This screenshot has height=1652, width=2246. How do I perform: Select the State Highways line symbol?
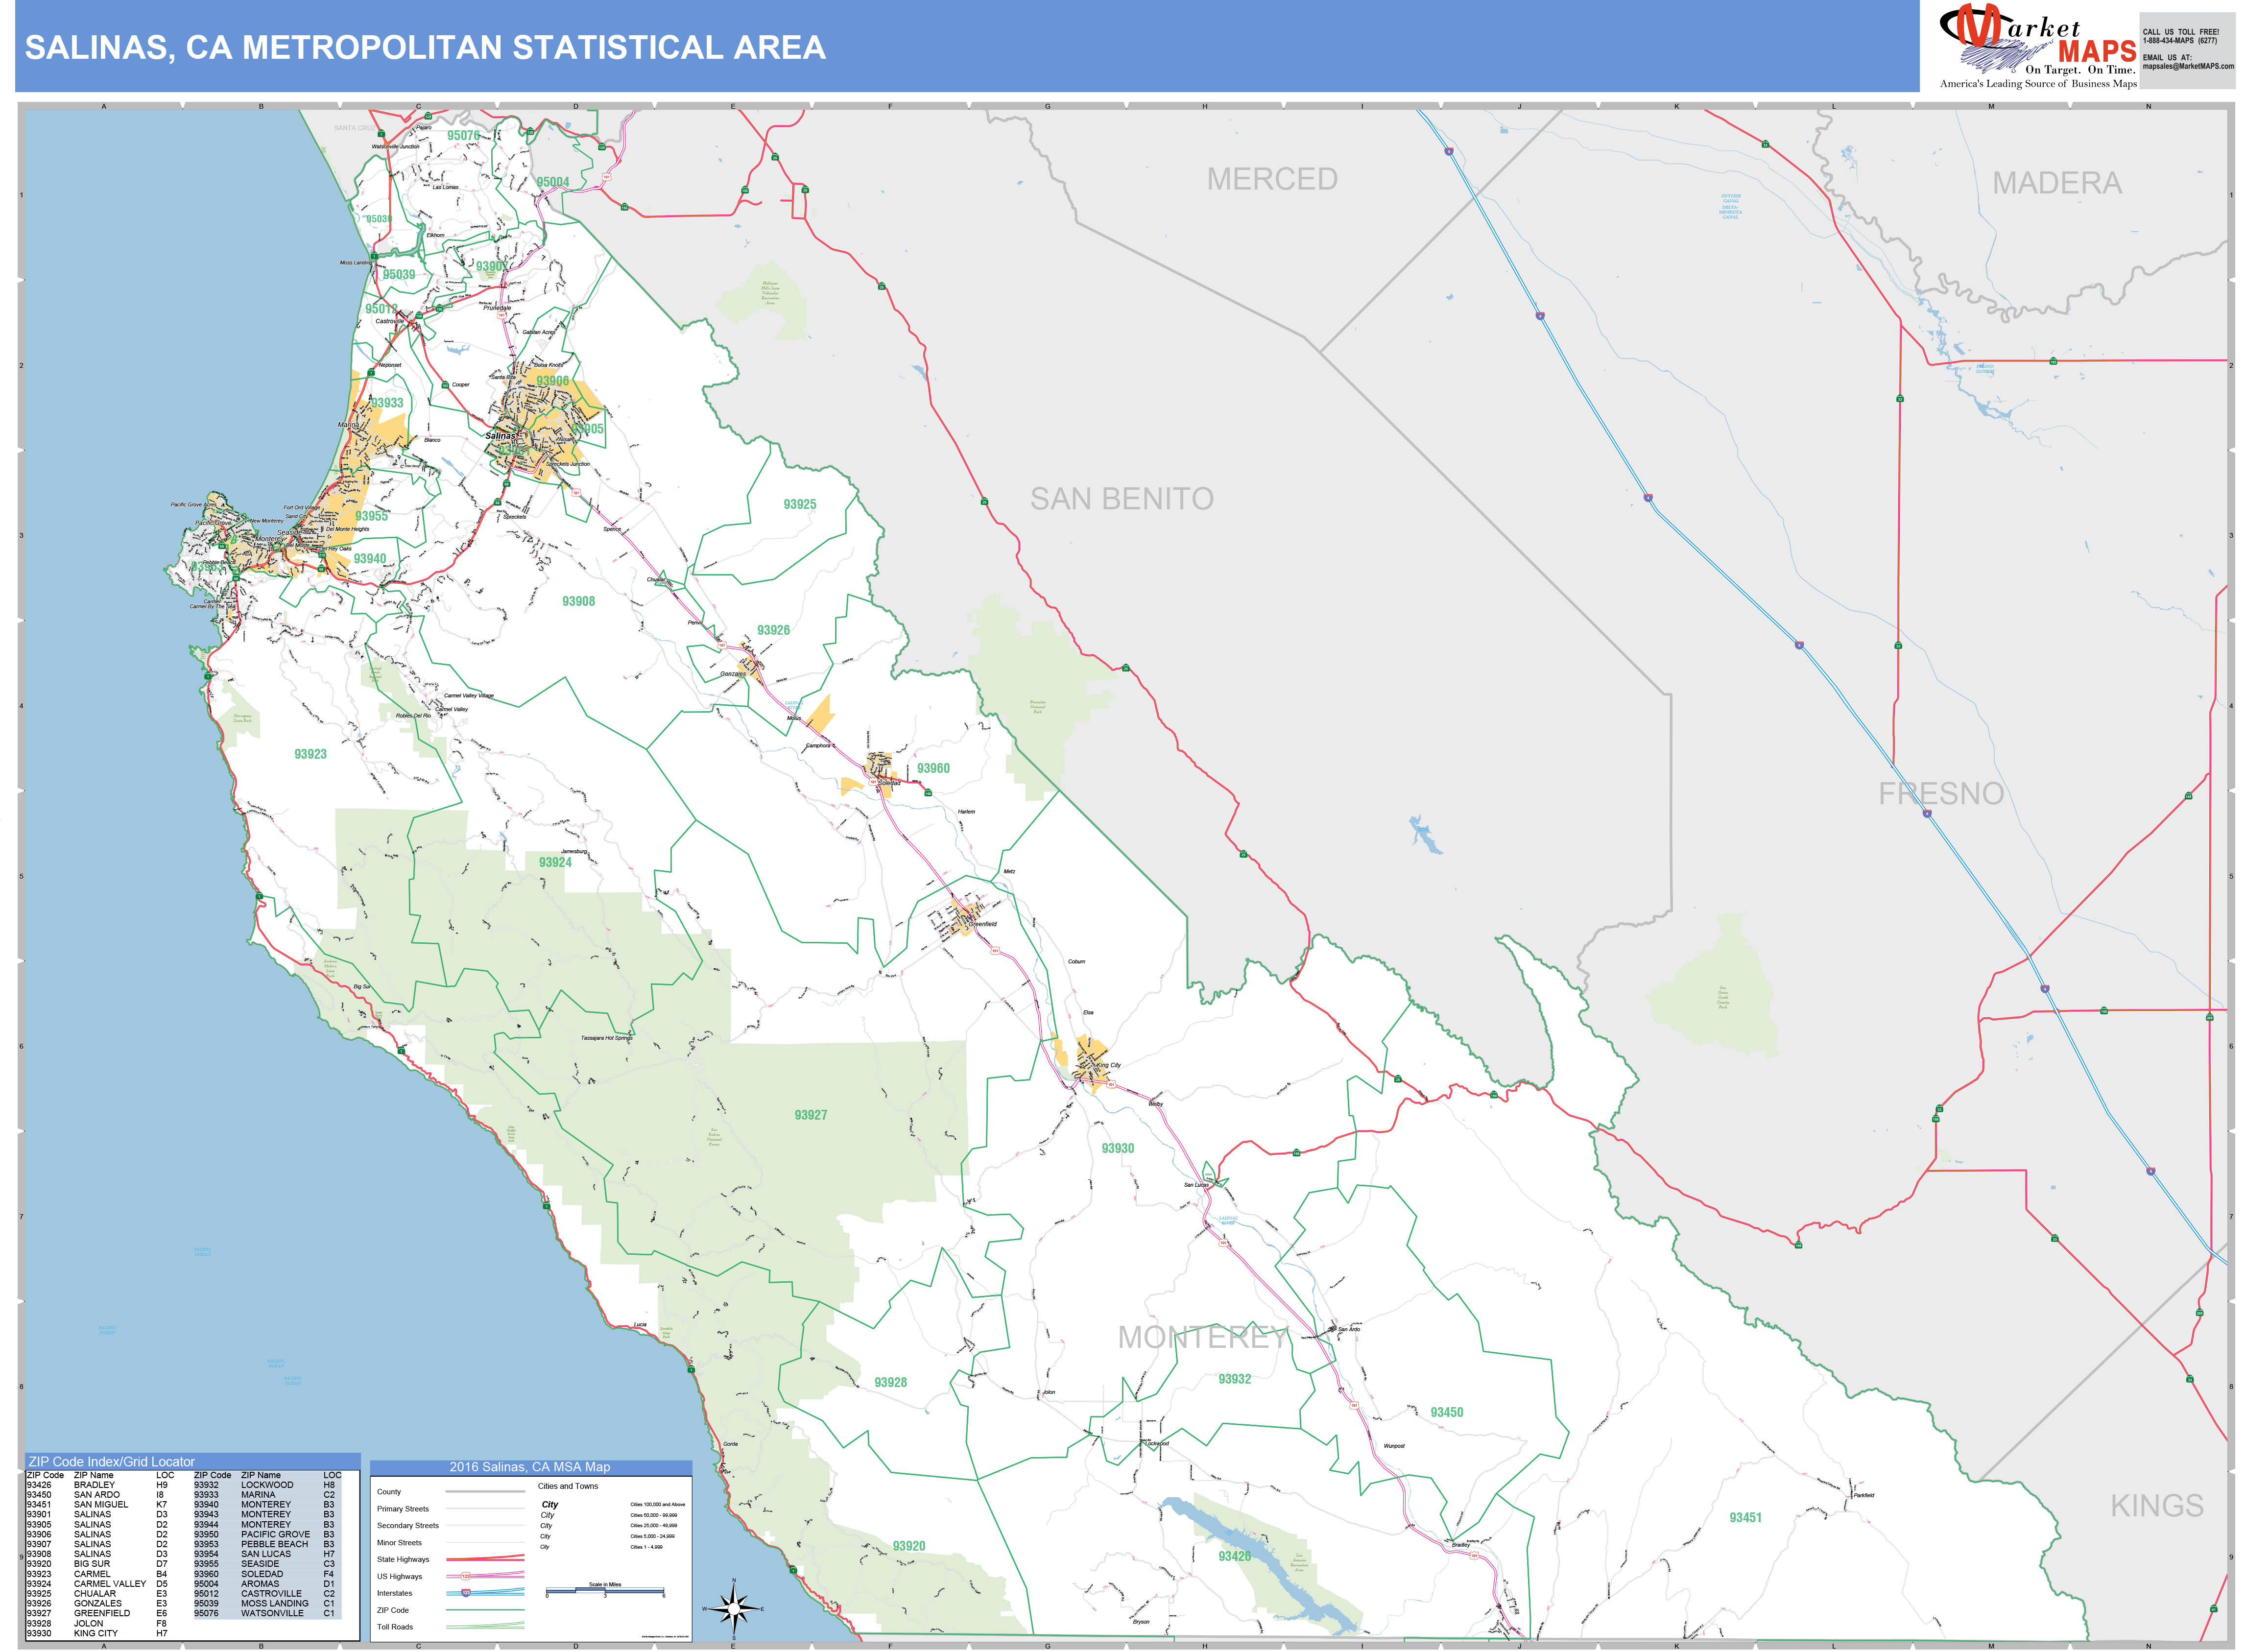coord(486,1559)
